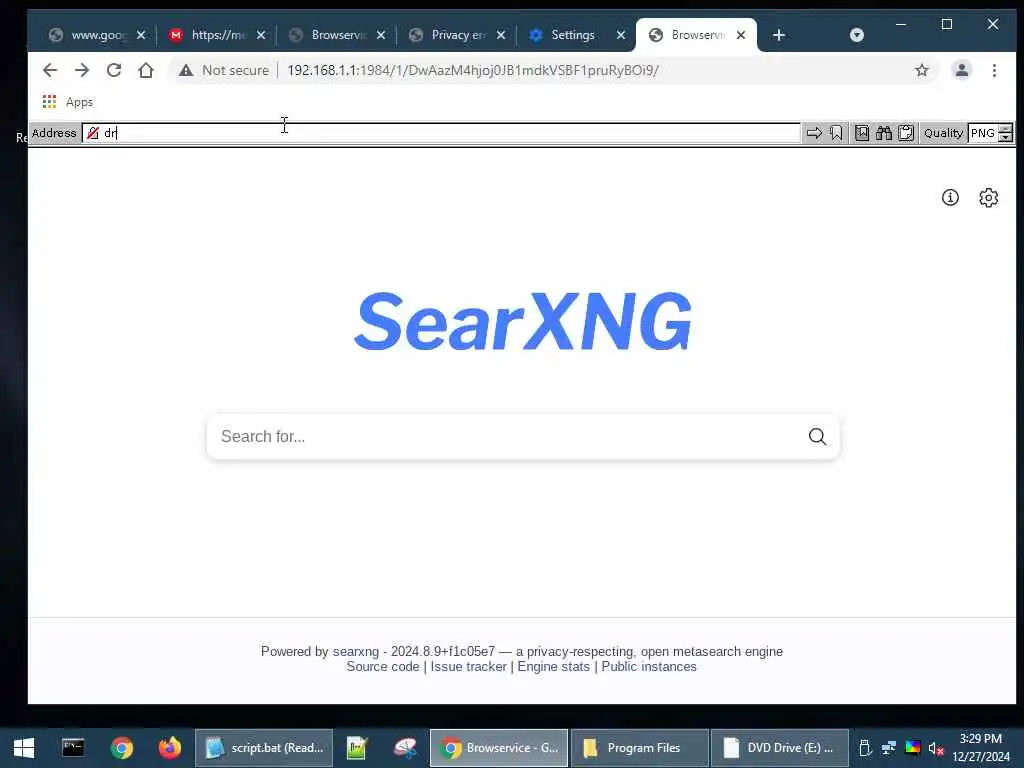Click the Quality PNG value field
This screenshot has height=768, width=1024.
pos(983,133)
